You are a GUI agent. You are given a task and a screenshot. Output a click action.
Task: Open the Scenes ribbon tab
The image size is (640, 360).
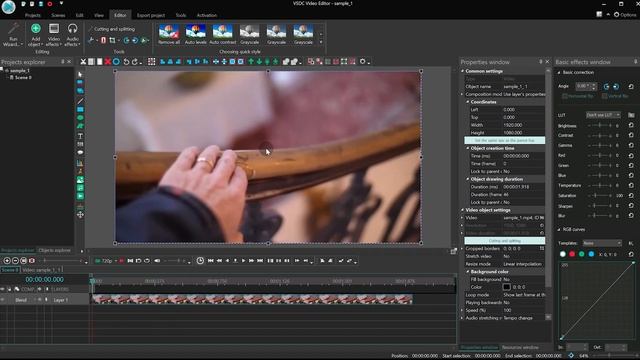(x=58, y=15)
